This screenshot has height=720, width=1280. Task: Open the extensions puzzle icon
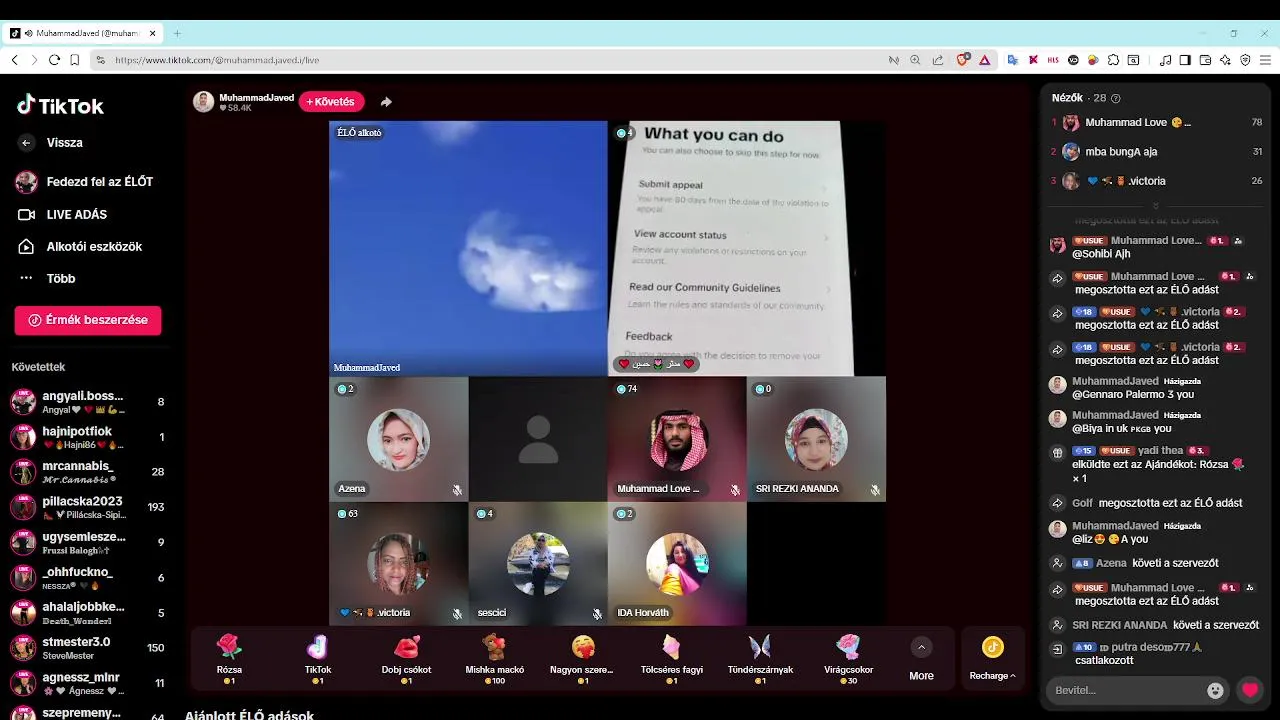tap(1114, 60)
